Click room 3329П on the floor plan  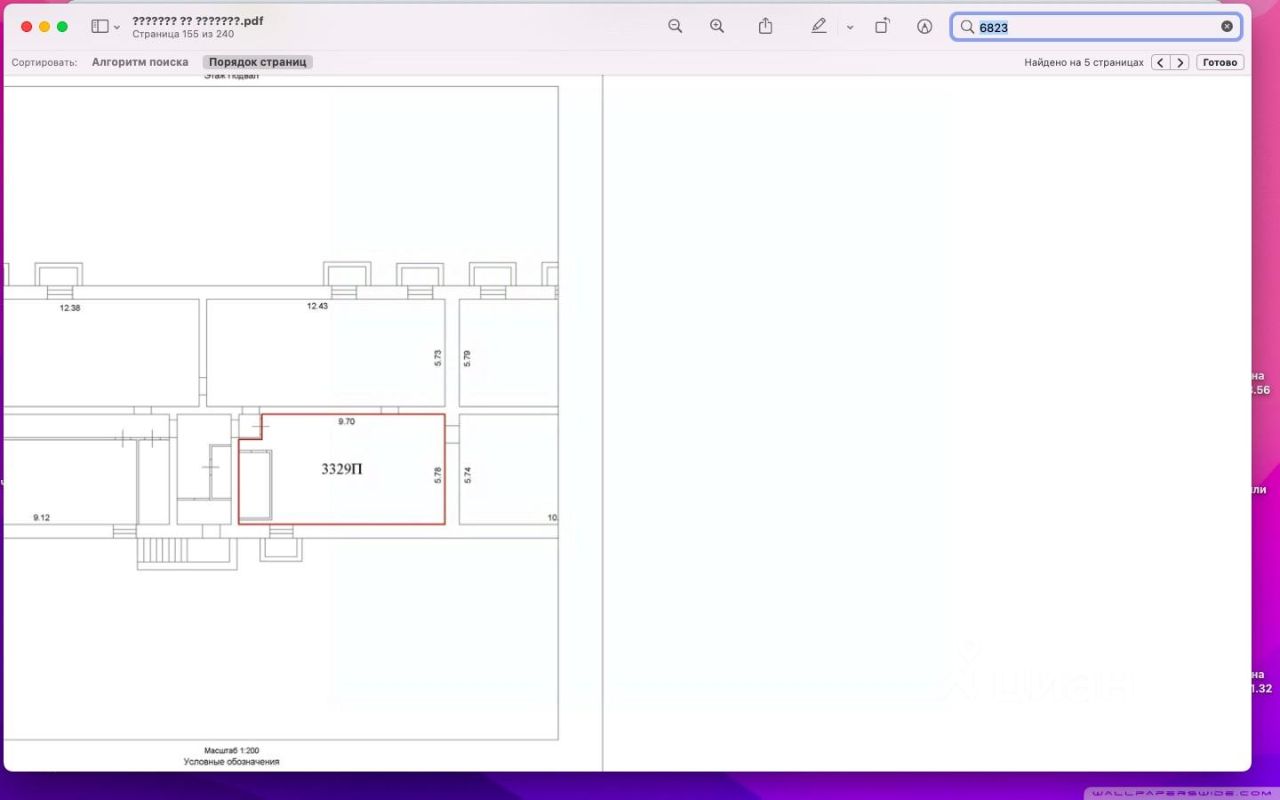coord(342,469)
